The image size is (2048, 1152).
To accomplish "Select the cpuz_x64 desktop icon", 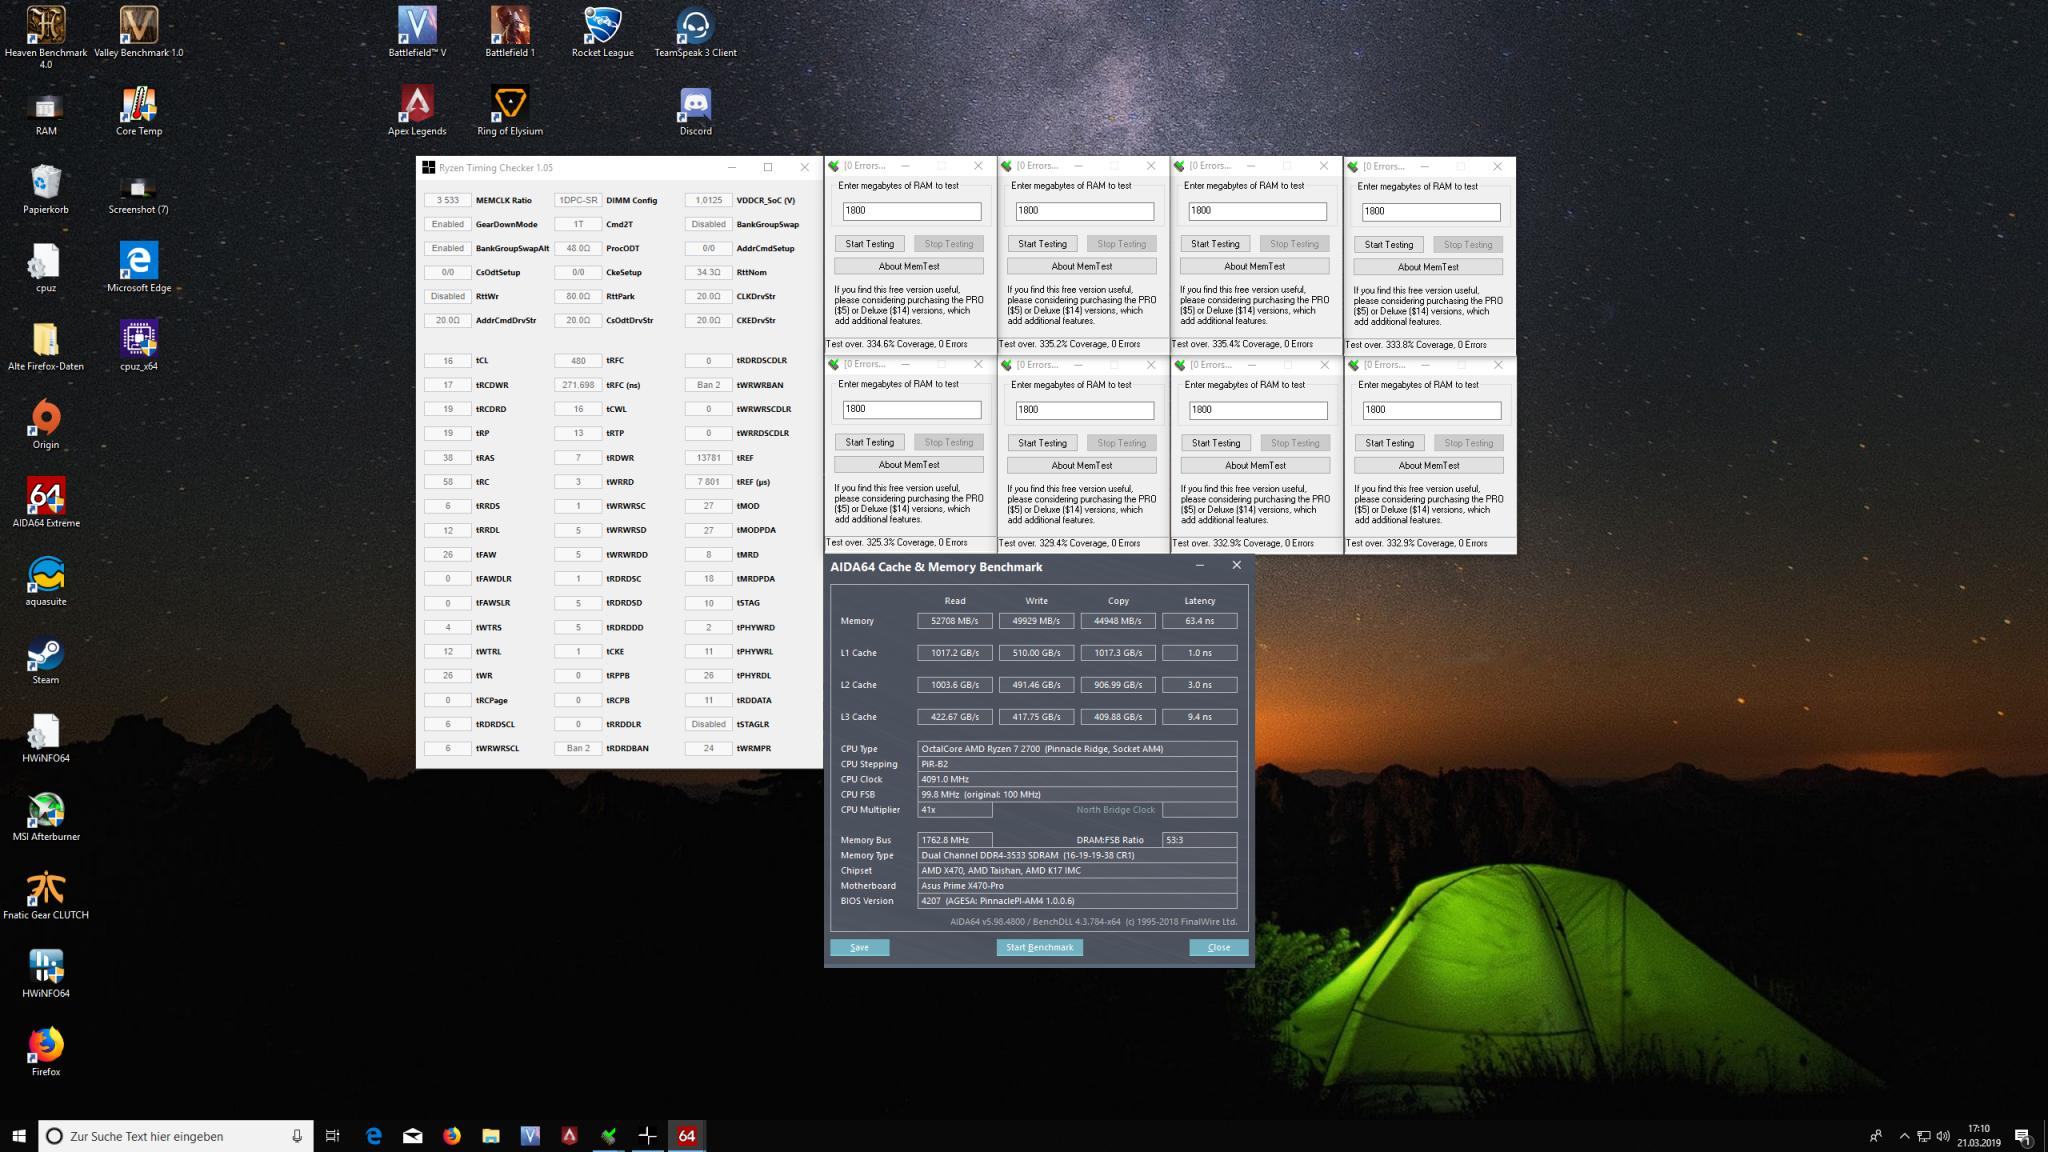I will click(139, 346).
